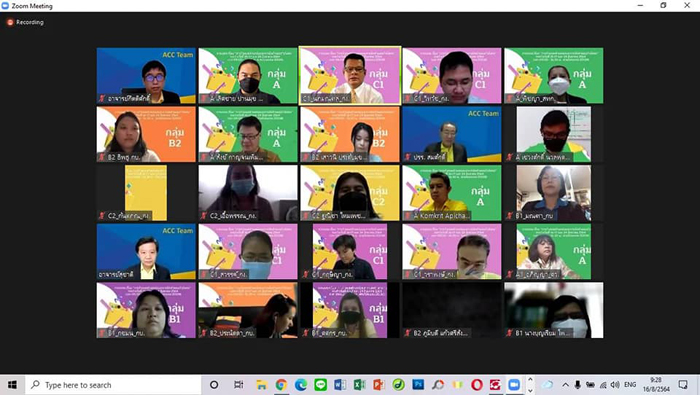Open Excel from the taskbar
This screenshot has width=700, height=395.
click(x=359, y=385)
